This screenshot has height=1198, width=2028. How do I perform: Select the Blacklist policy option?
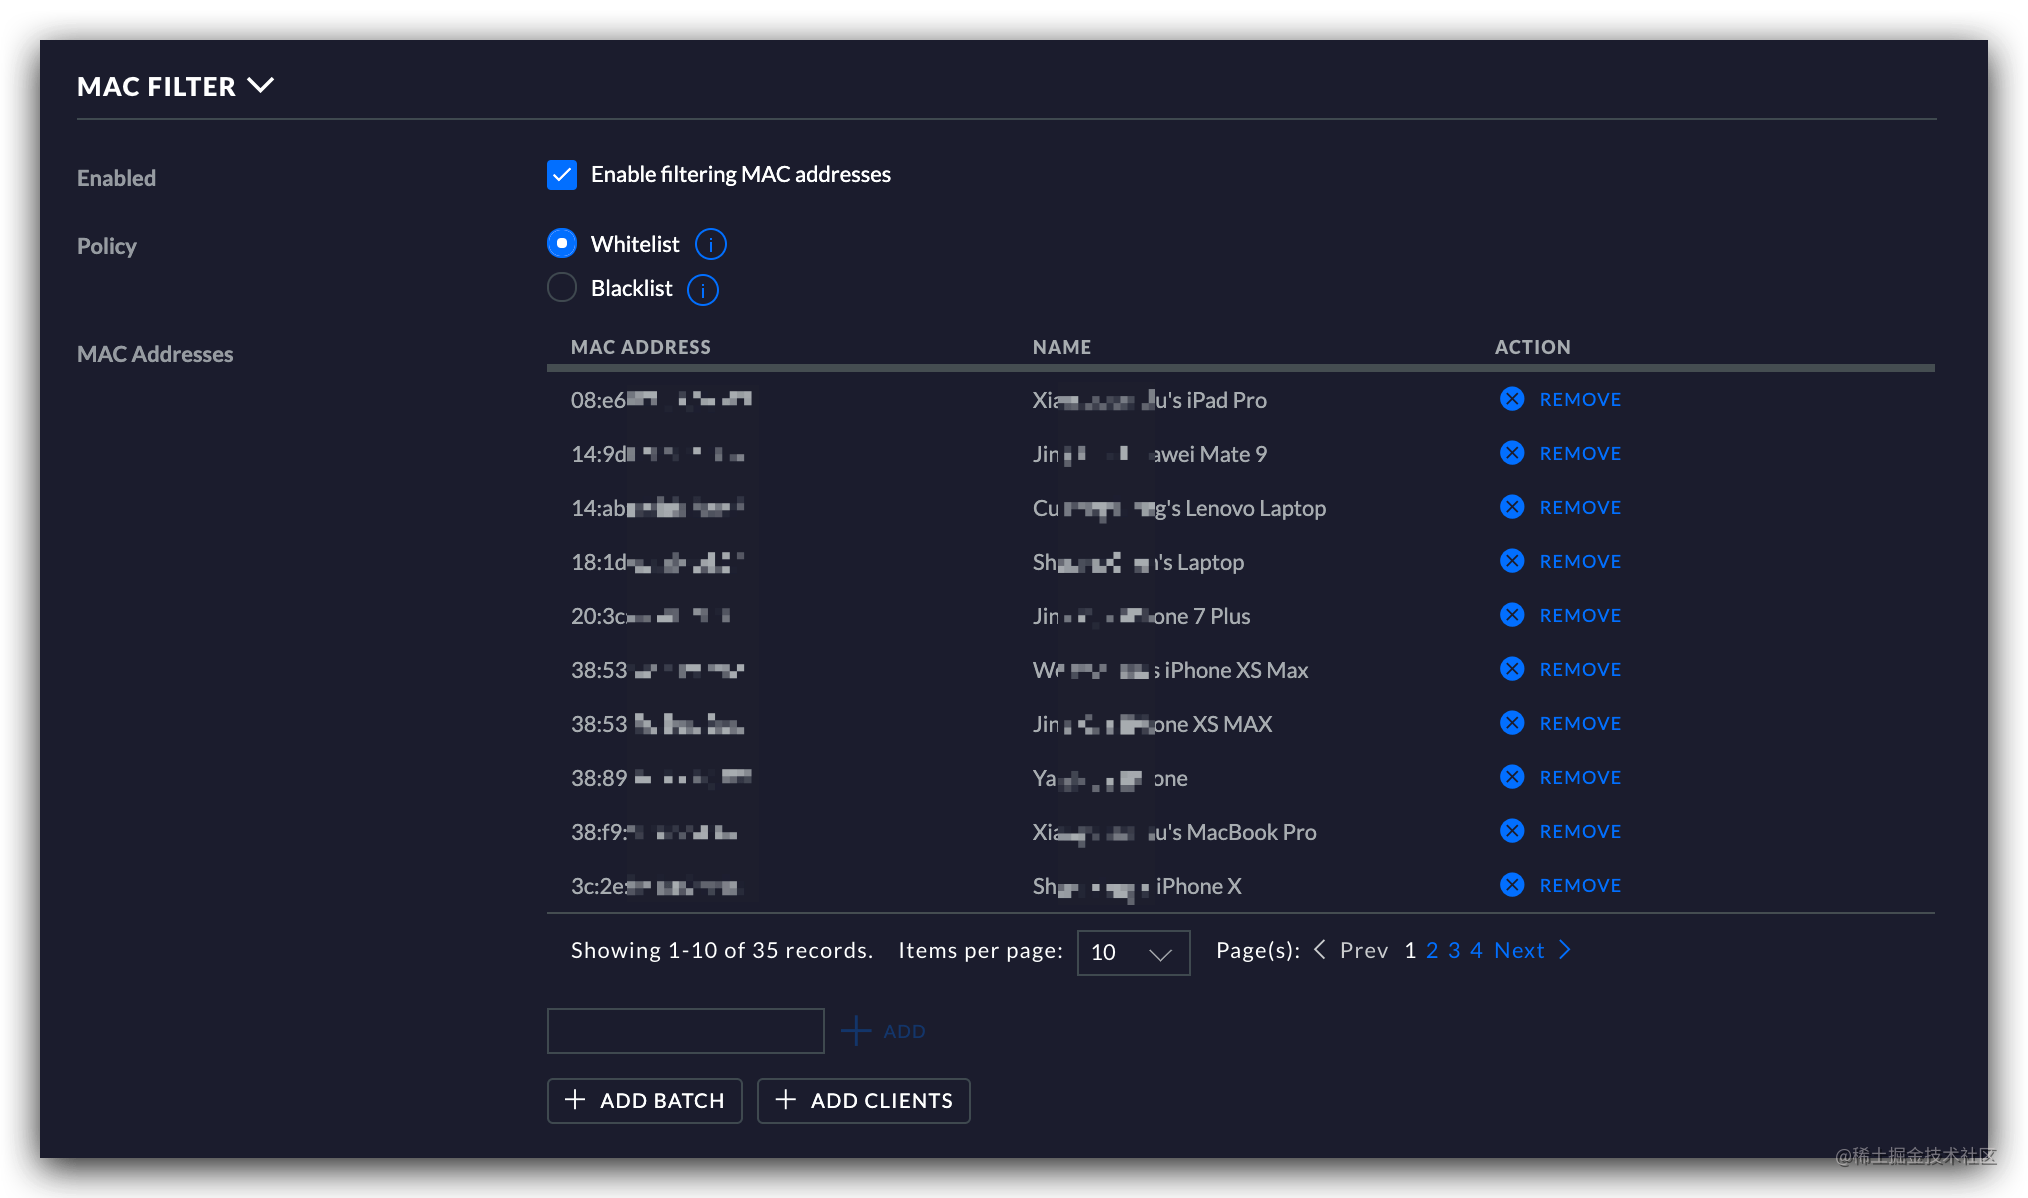click(562, 288)
